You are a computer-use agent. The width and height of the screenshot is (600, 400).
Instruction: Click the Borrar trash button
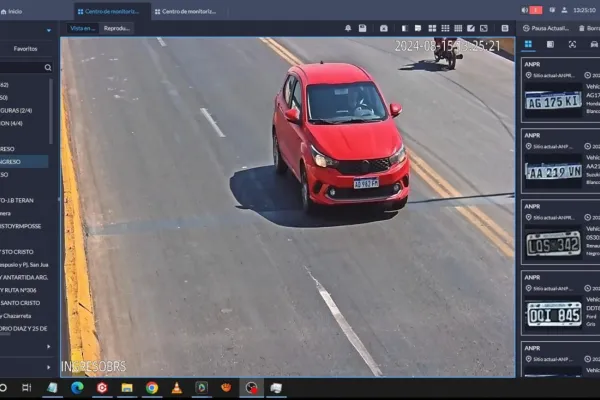tap(589, 28)
